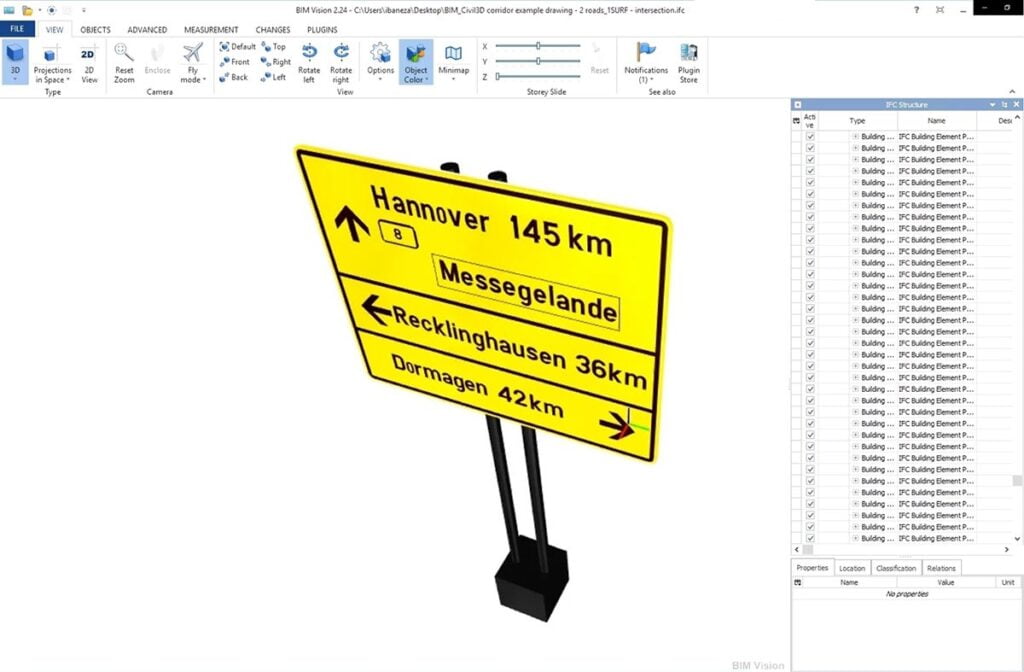Switch to the Classification properties tab
This screenshot has width=1024, height=672.
(x=895, y=568)
